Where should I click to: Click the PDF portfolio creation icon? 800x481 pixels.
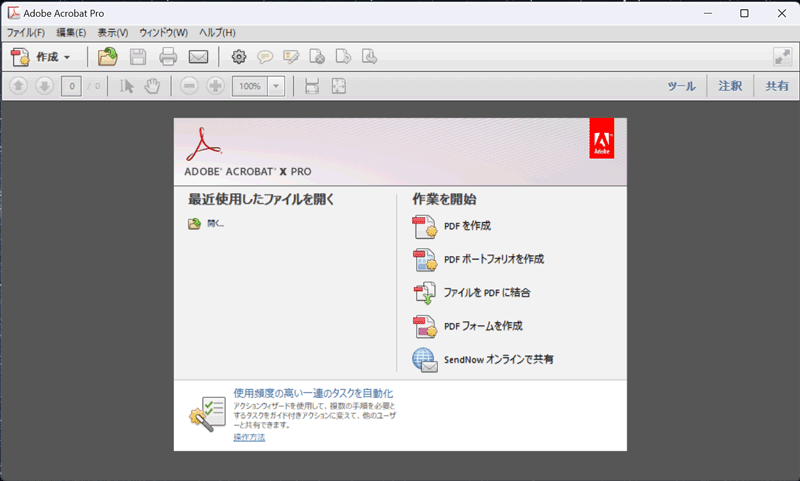[x=425, y=260]
